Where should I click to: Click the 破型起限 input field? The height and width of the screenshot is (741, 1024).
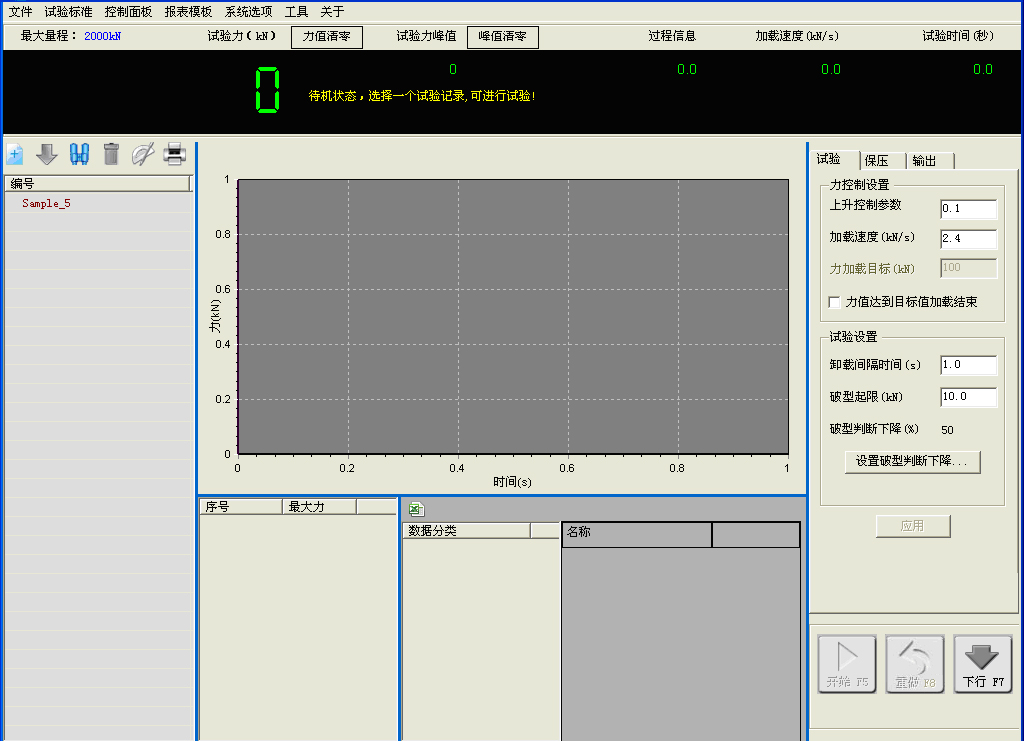pos(968,397)
